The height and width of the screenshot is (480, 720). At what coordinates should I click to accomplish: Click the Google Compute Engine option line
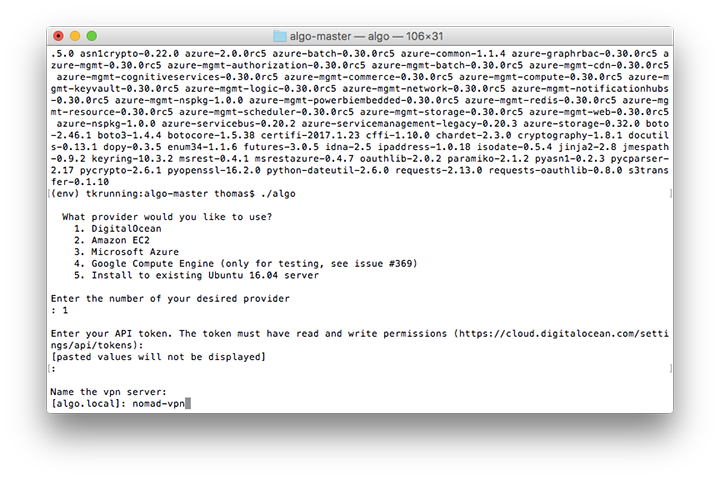coord(246,263)
